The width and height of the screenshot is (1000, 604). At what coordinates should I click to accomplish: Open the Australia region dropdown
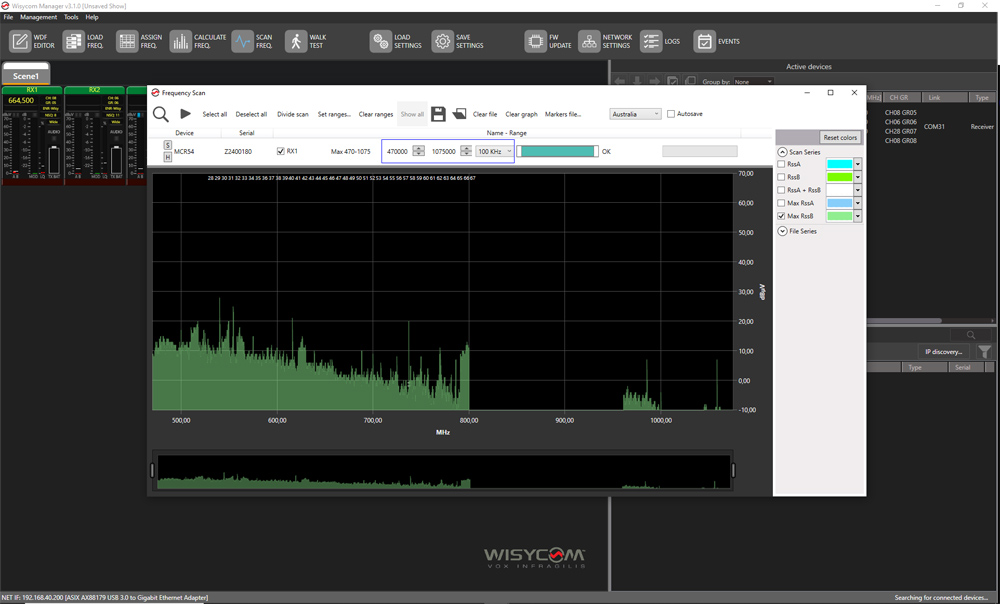[x=635, y=114]
